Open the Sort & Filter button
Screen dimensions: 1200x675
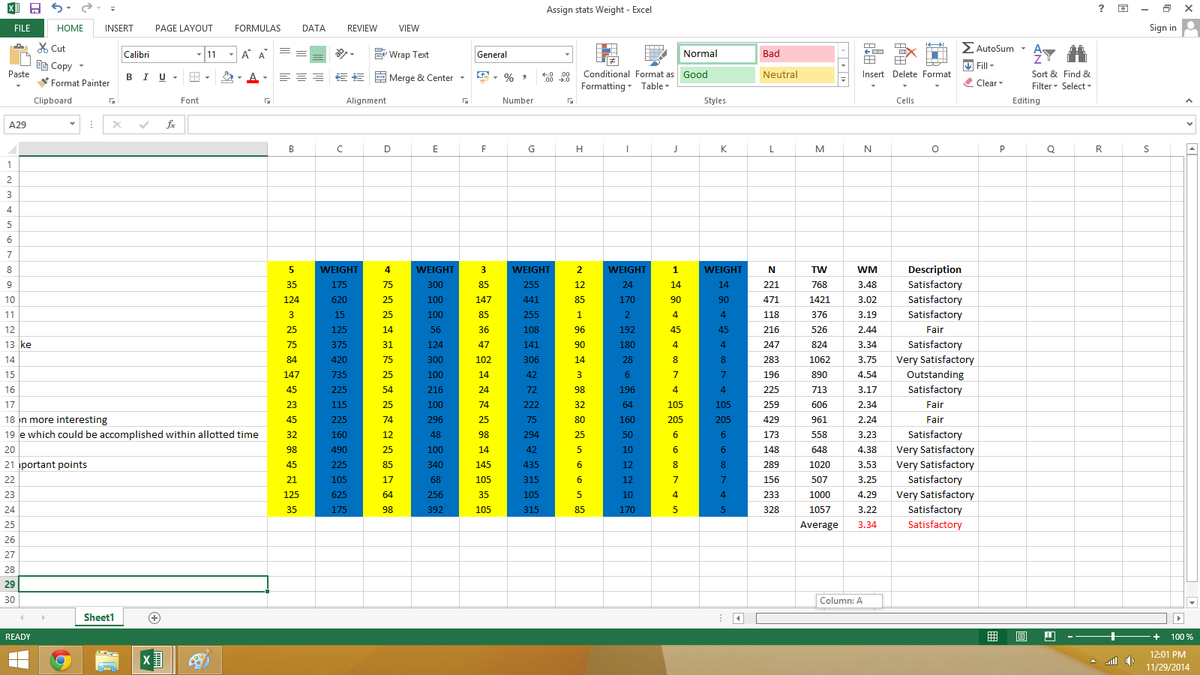pos(1044,66)
